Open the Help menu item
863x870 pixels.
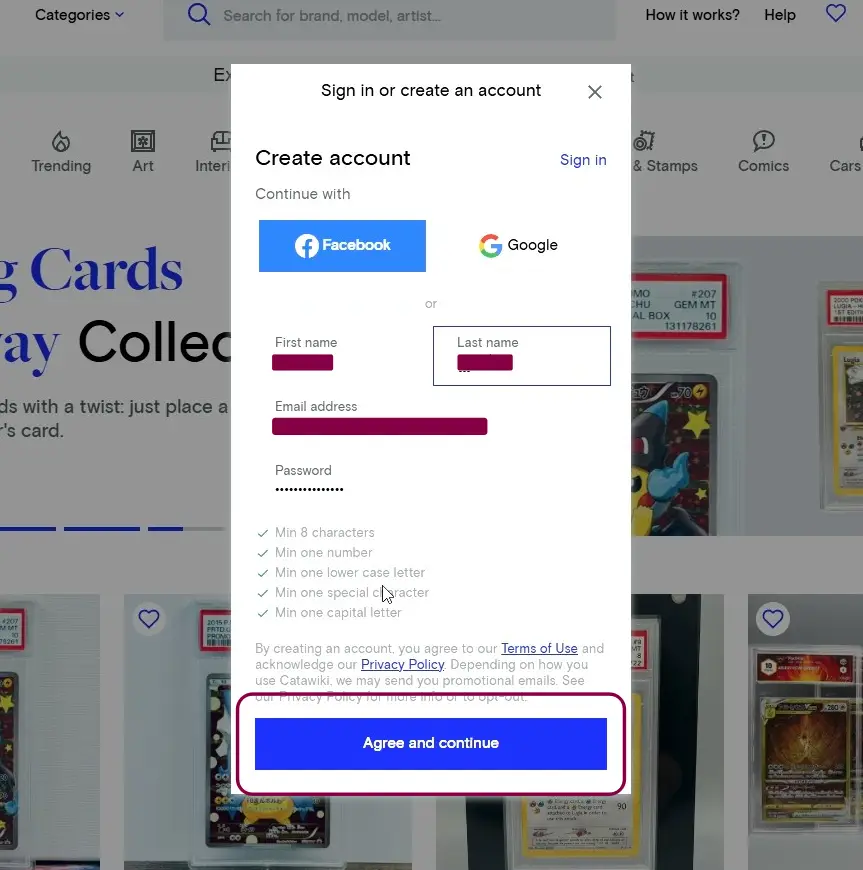click(x=780, y=15)
